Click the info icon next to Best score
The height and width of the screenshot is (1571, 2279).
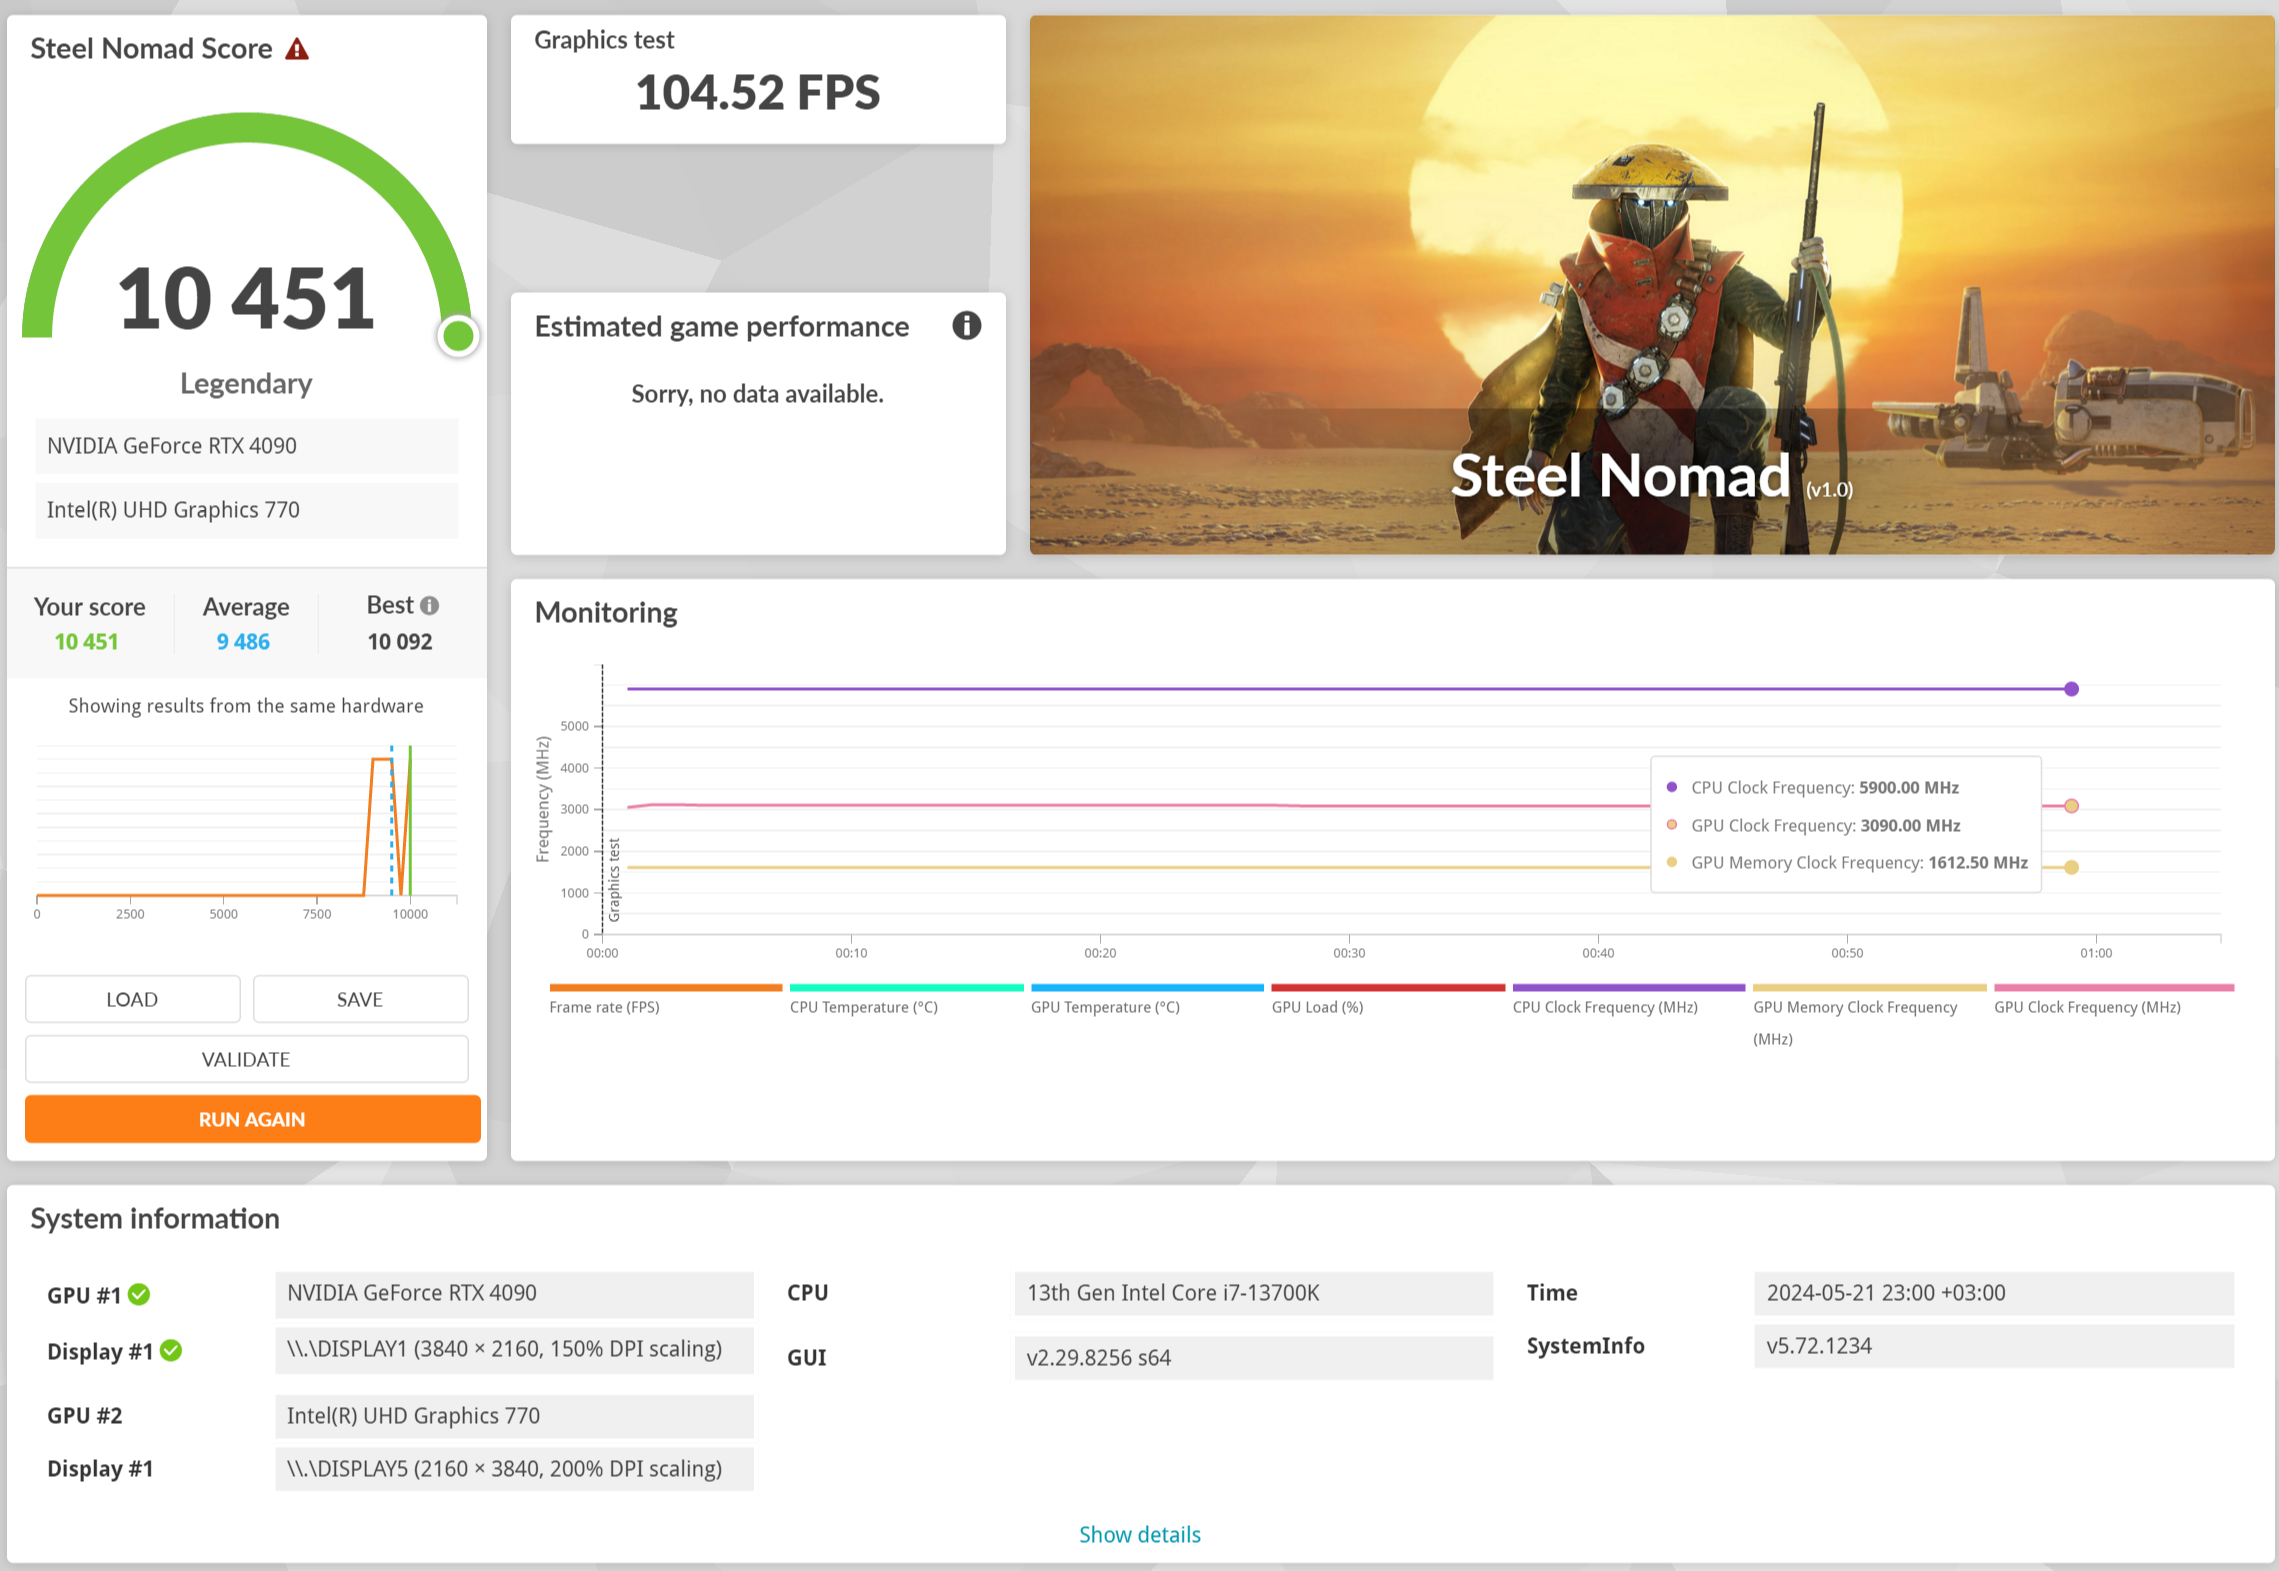430,606
